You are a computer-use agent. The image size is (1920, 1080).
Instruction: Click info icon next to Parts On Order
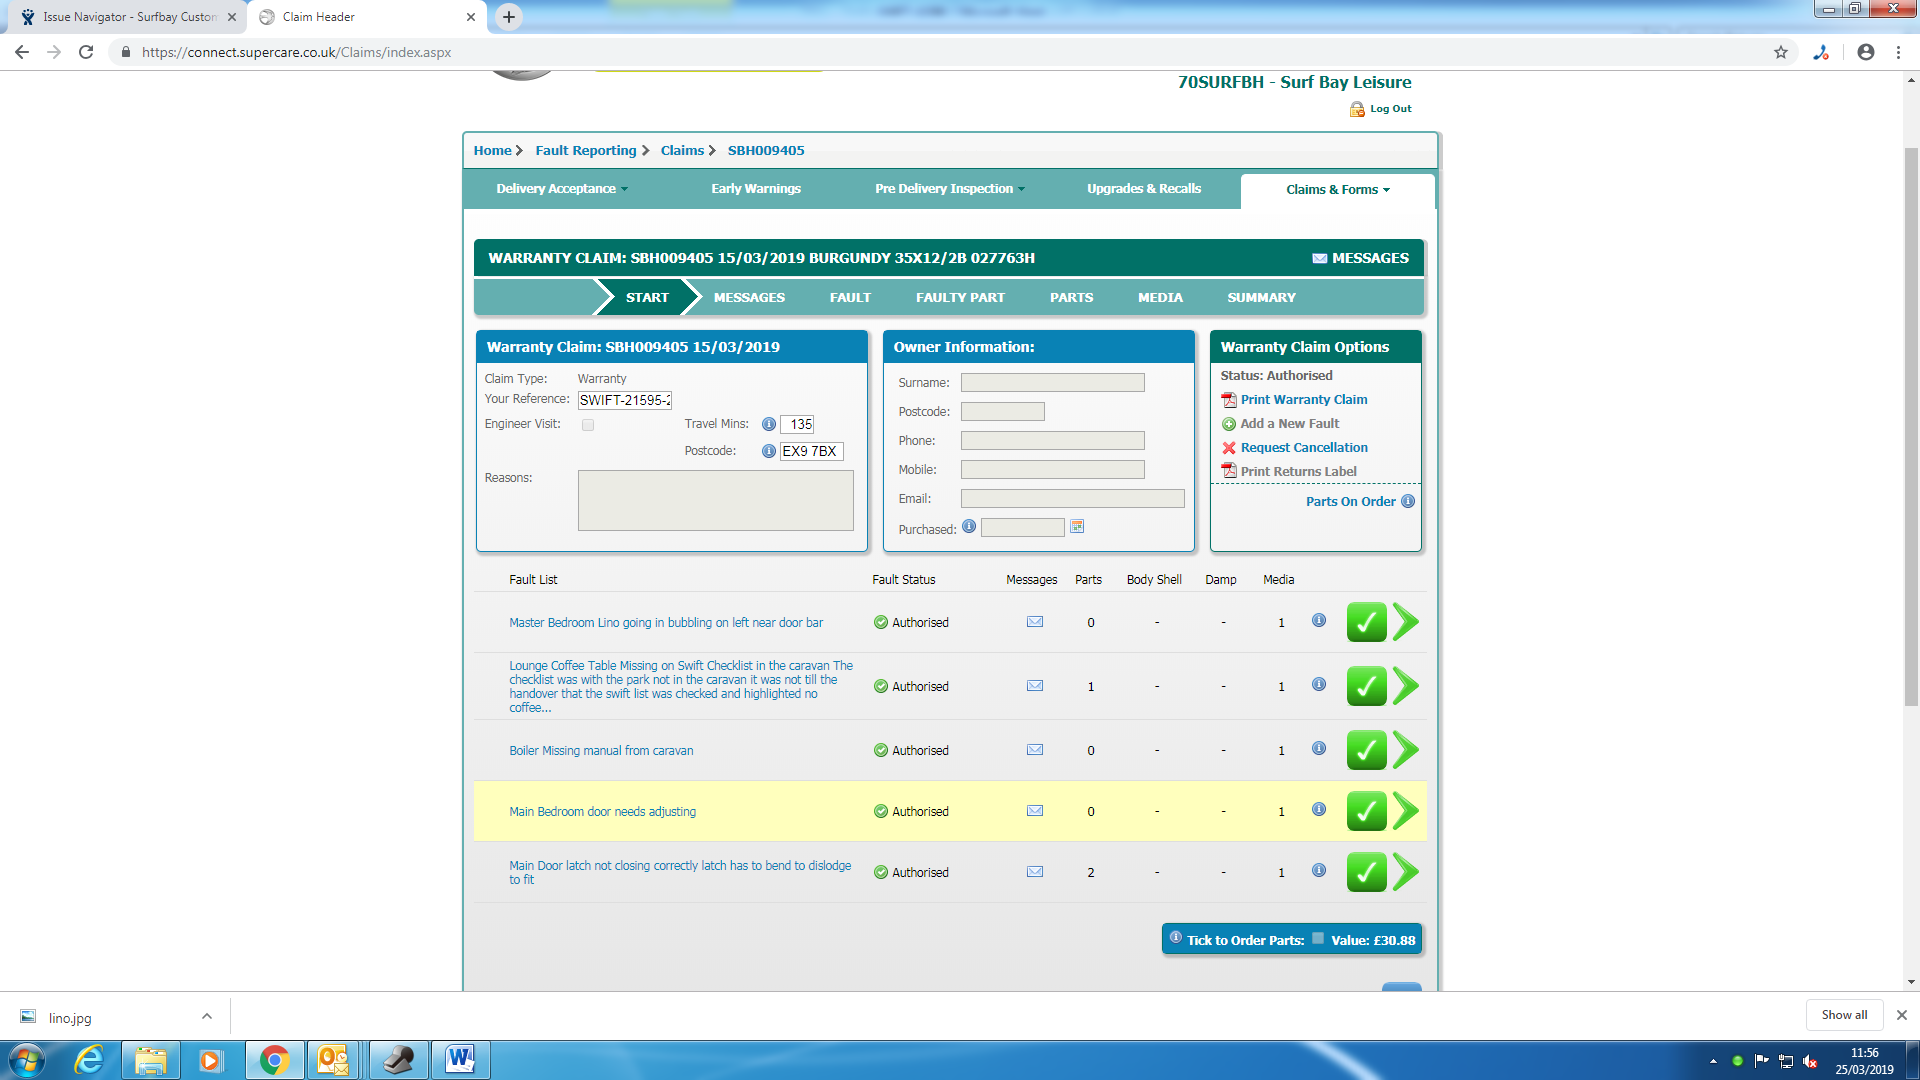pyautogui.click(x=1408, y=501)
